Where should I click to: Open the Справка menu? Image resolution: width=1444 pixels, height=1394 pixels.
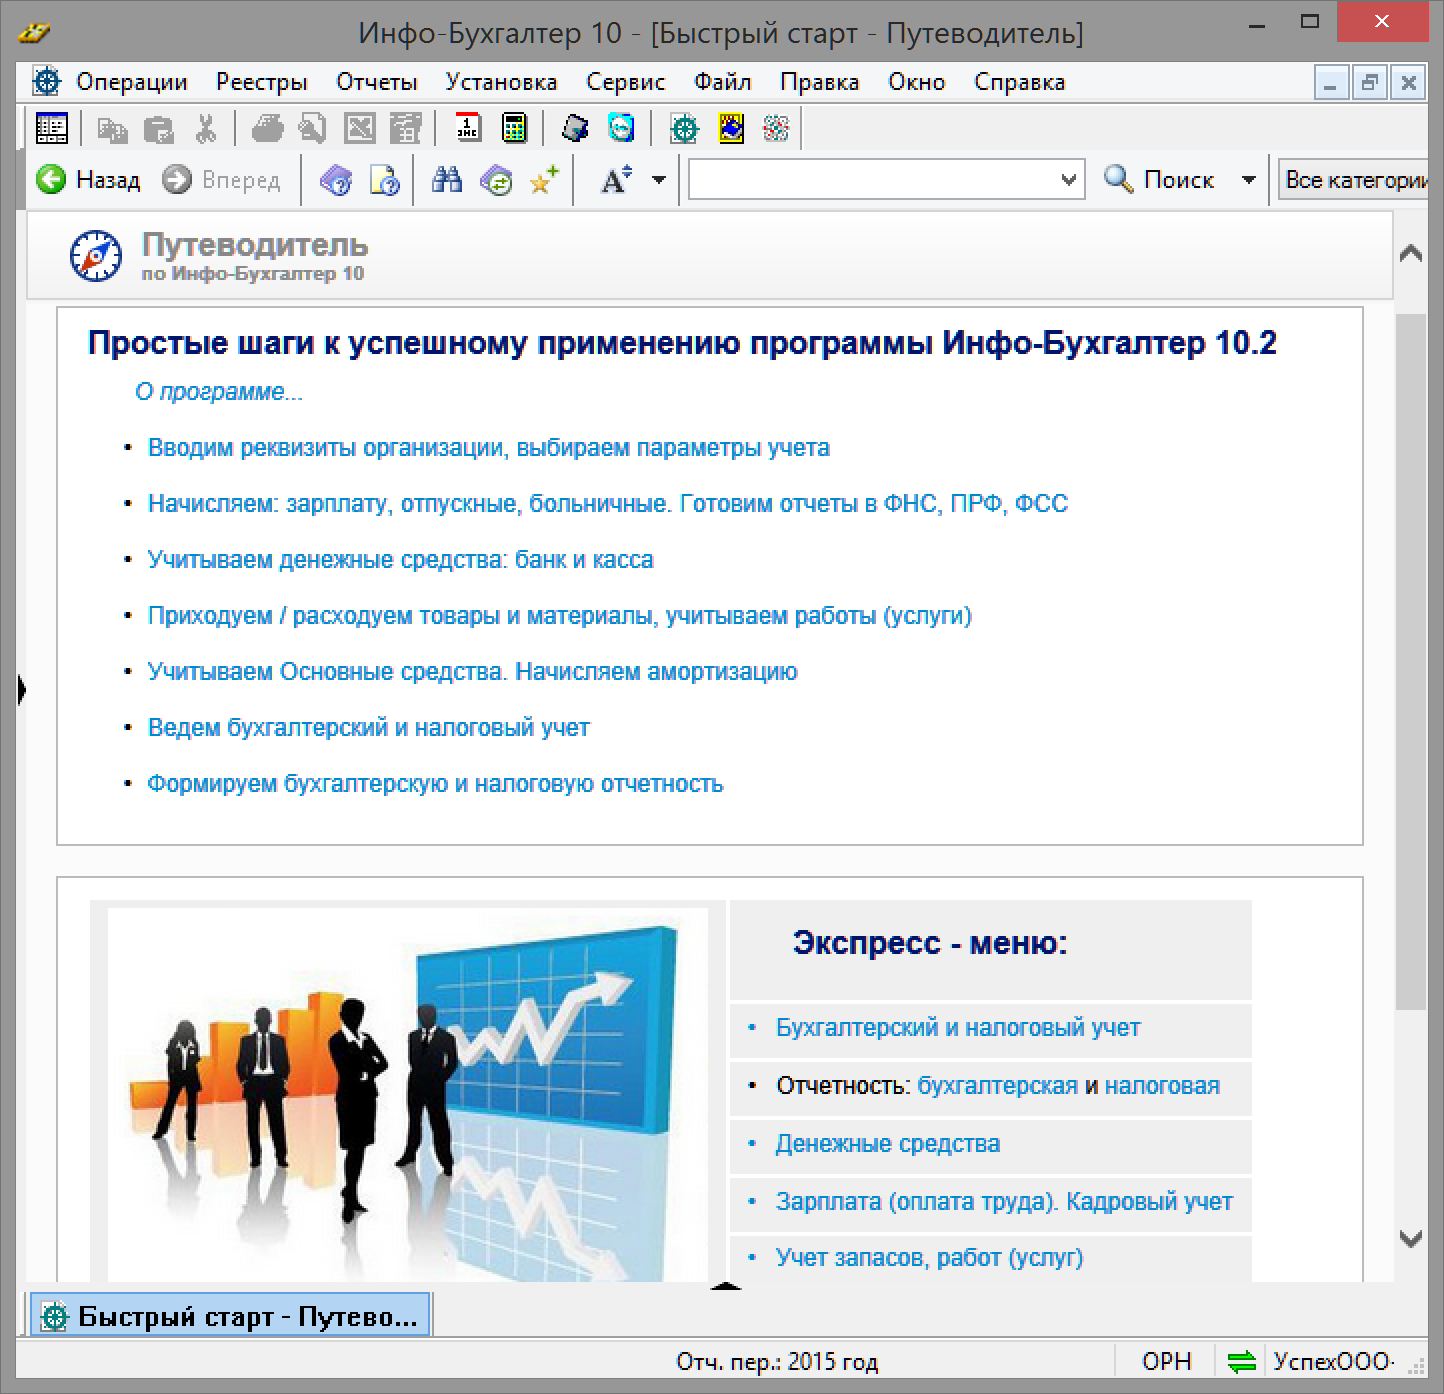click(x=1020, y=82)
